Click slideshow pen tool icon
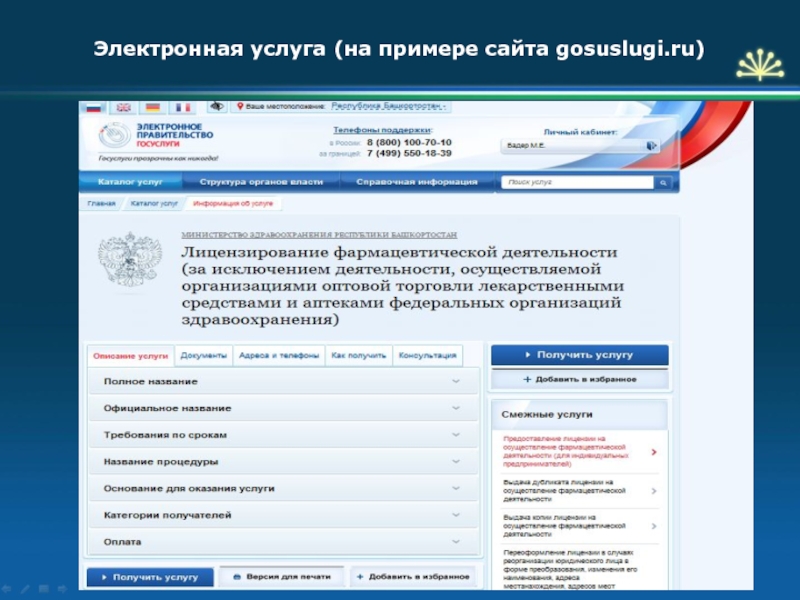 coord(25,589)
